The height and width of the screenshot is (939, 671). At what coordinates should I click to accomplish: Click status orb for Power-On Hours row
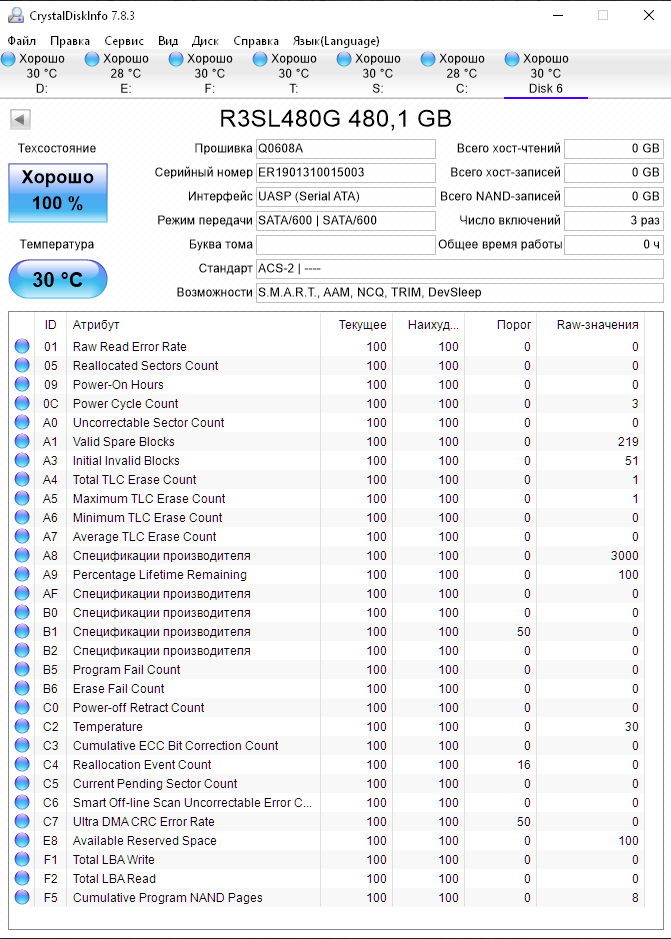click(22, 384)
